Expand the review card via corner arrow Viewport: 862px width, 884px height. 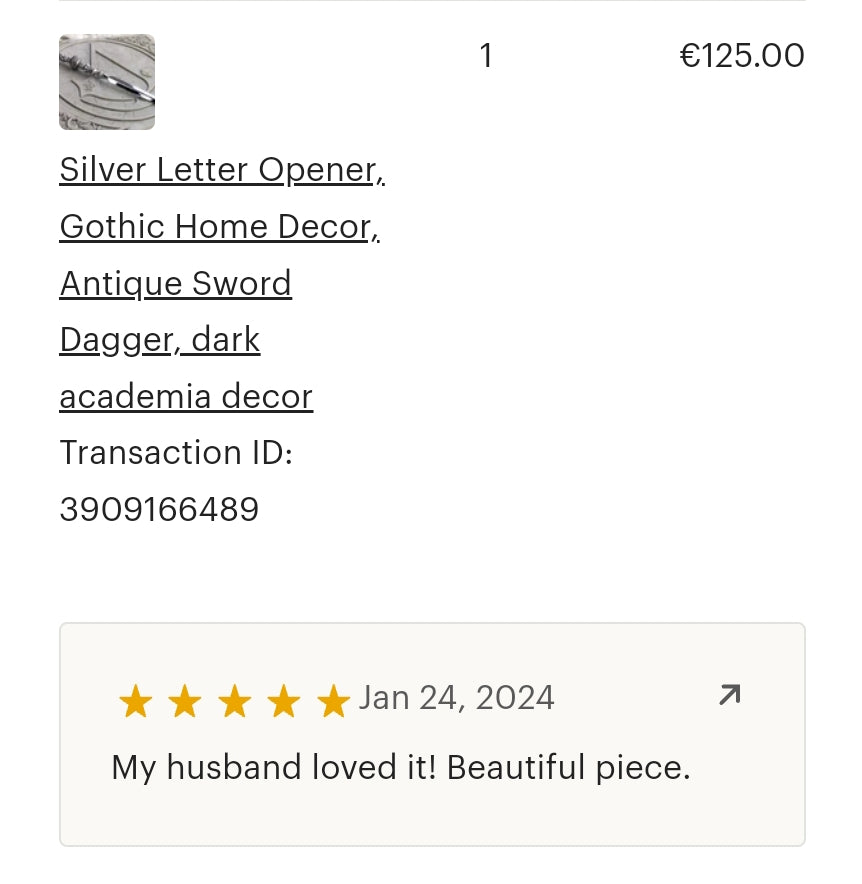click(729, 695)
